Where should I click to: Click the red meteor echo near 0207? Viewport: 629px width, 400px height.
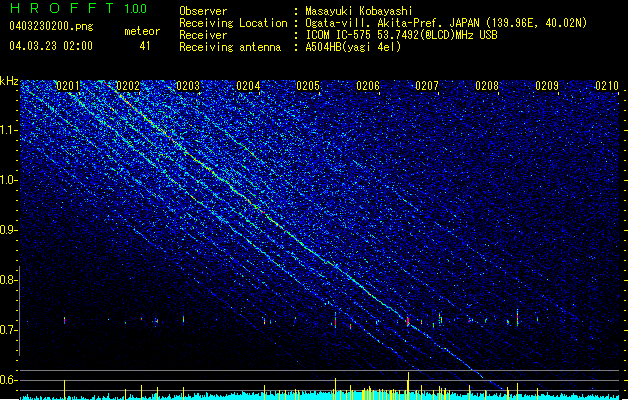(x=408, y=321)
